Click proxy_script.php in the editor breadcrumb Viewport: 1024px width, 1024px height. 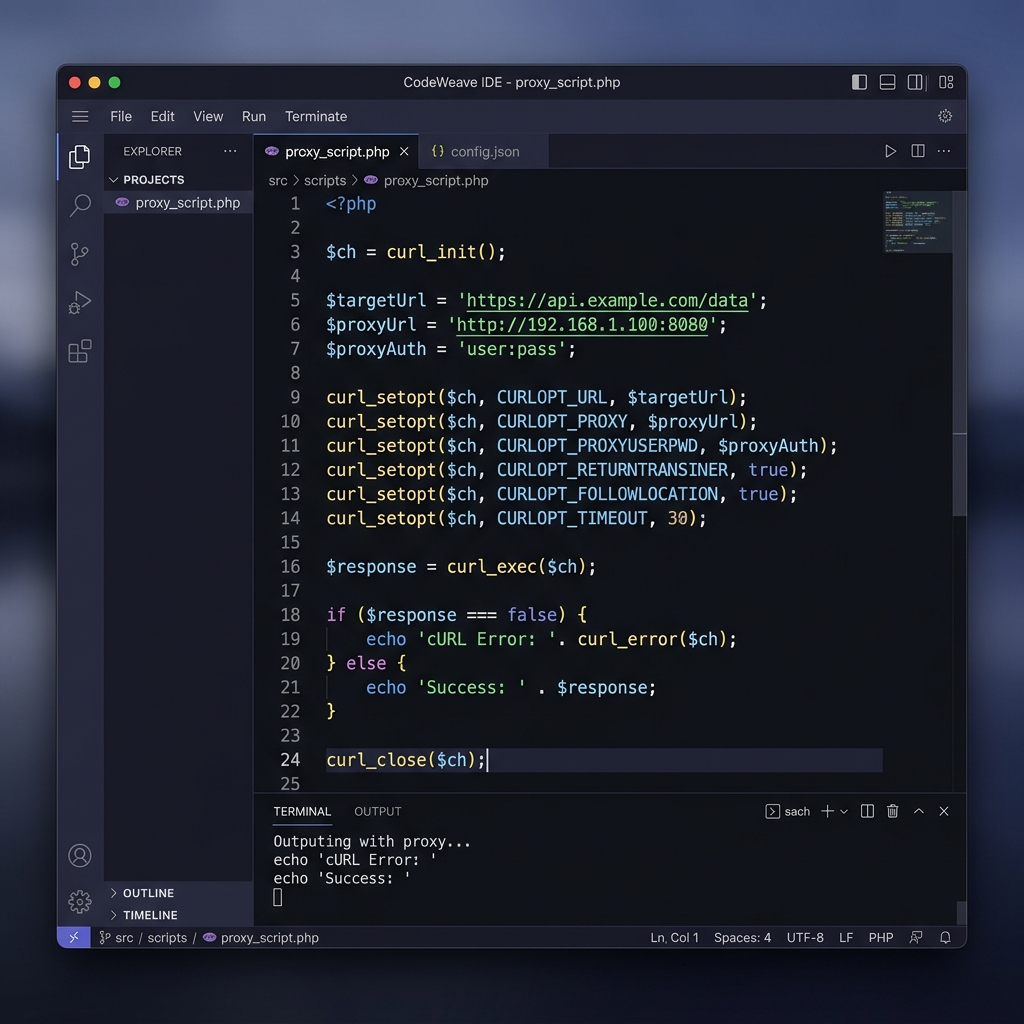tap(436, 181)
